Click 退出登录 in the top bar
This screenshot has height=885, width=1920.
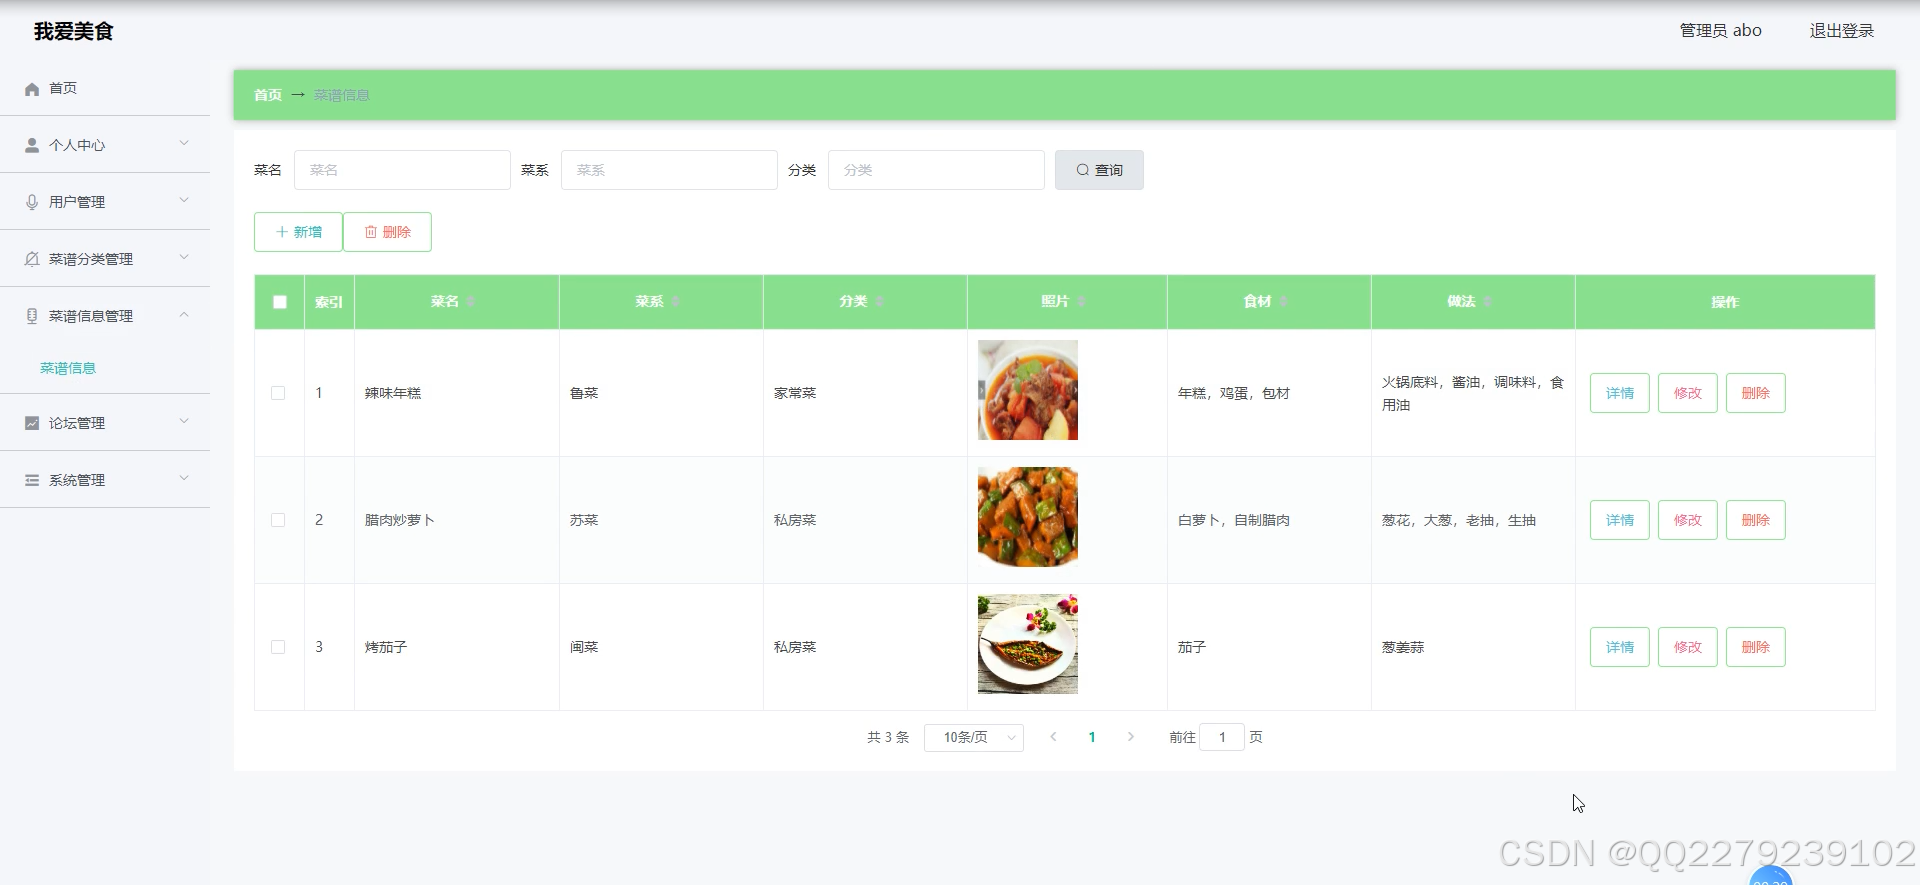pyautogui.click(x=1841, y=31)
